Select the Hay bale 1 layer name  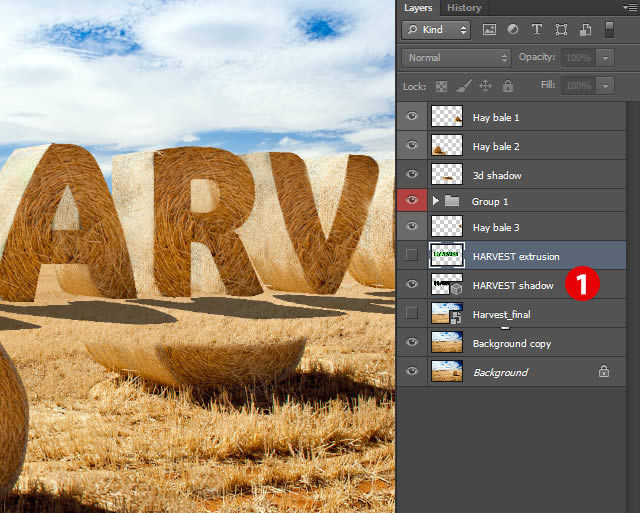pyautogui.click(x=496, y=118)
